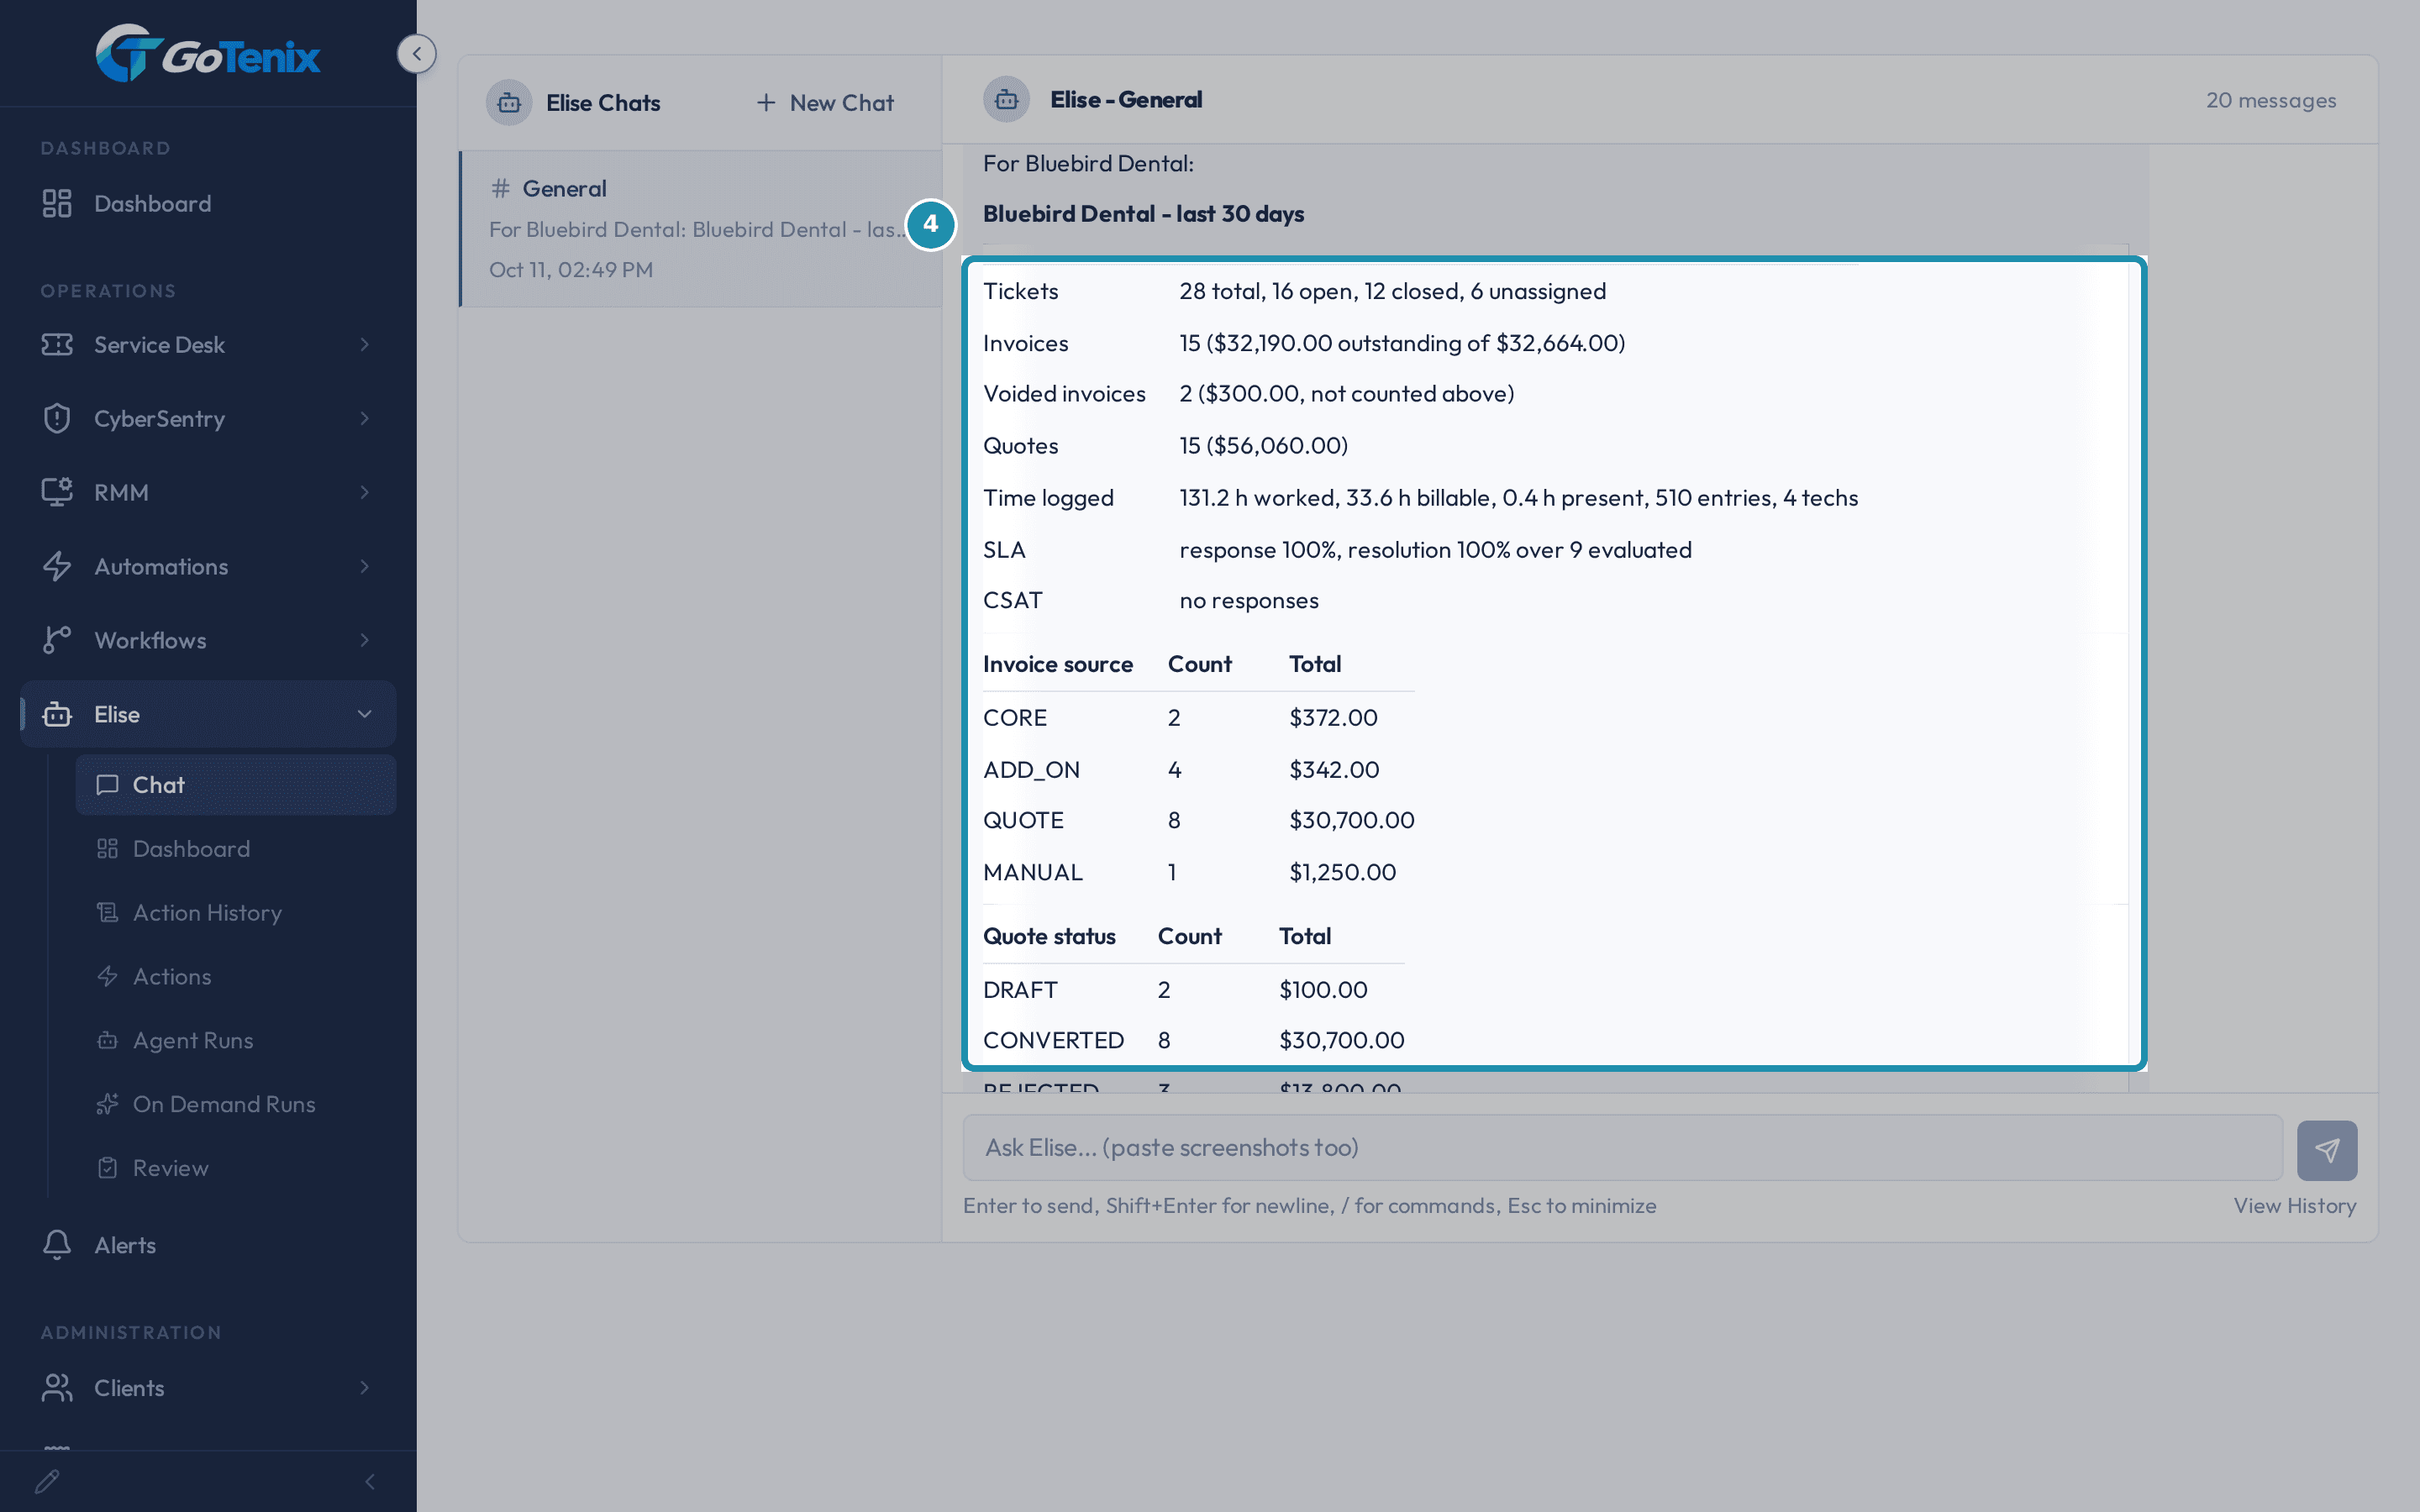Click the RMM monitor icon
Image resolution: width=2420 pixels, height=1512 pixels.
[57, 492]
